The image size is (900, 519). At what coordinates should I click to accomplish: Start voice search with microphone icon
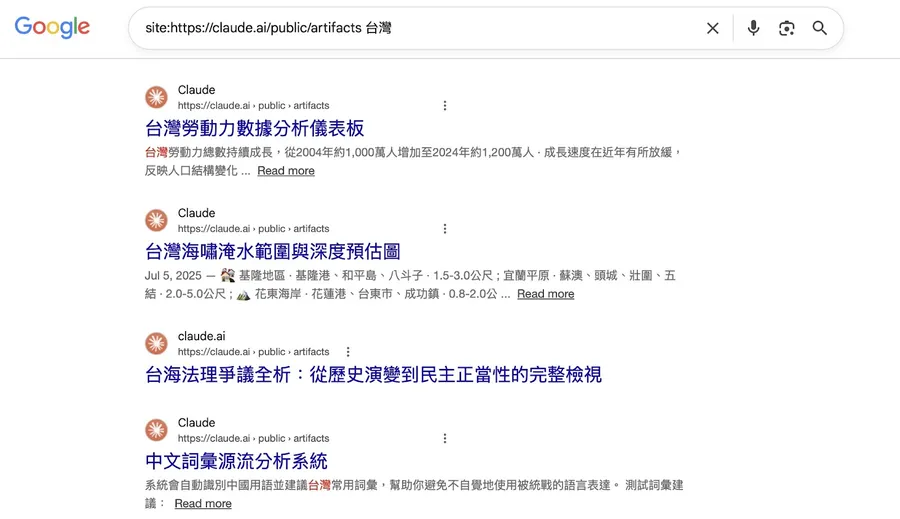[753, 28]
